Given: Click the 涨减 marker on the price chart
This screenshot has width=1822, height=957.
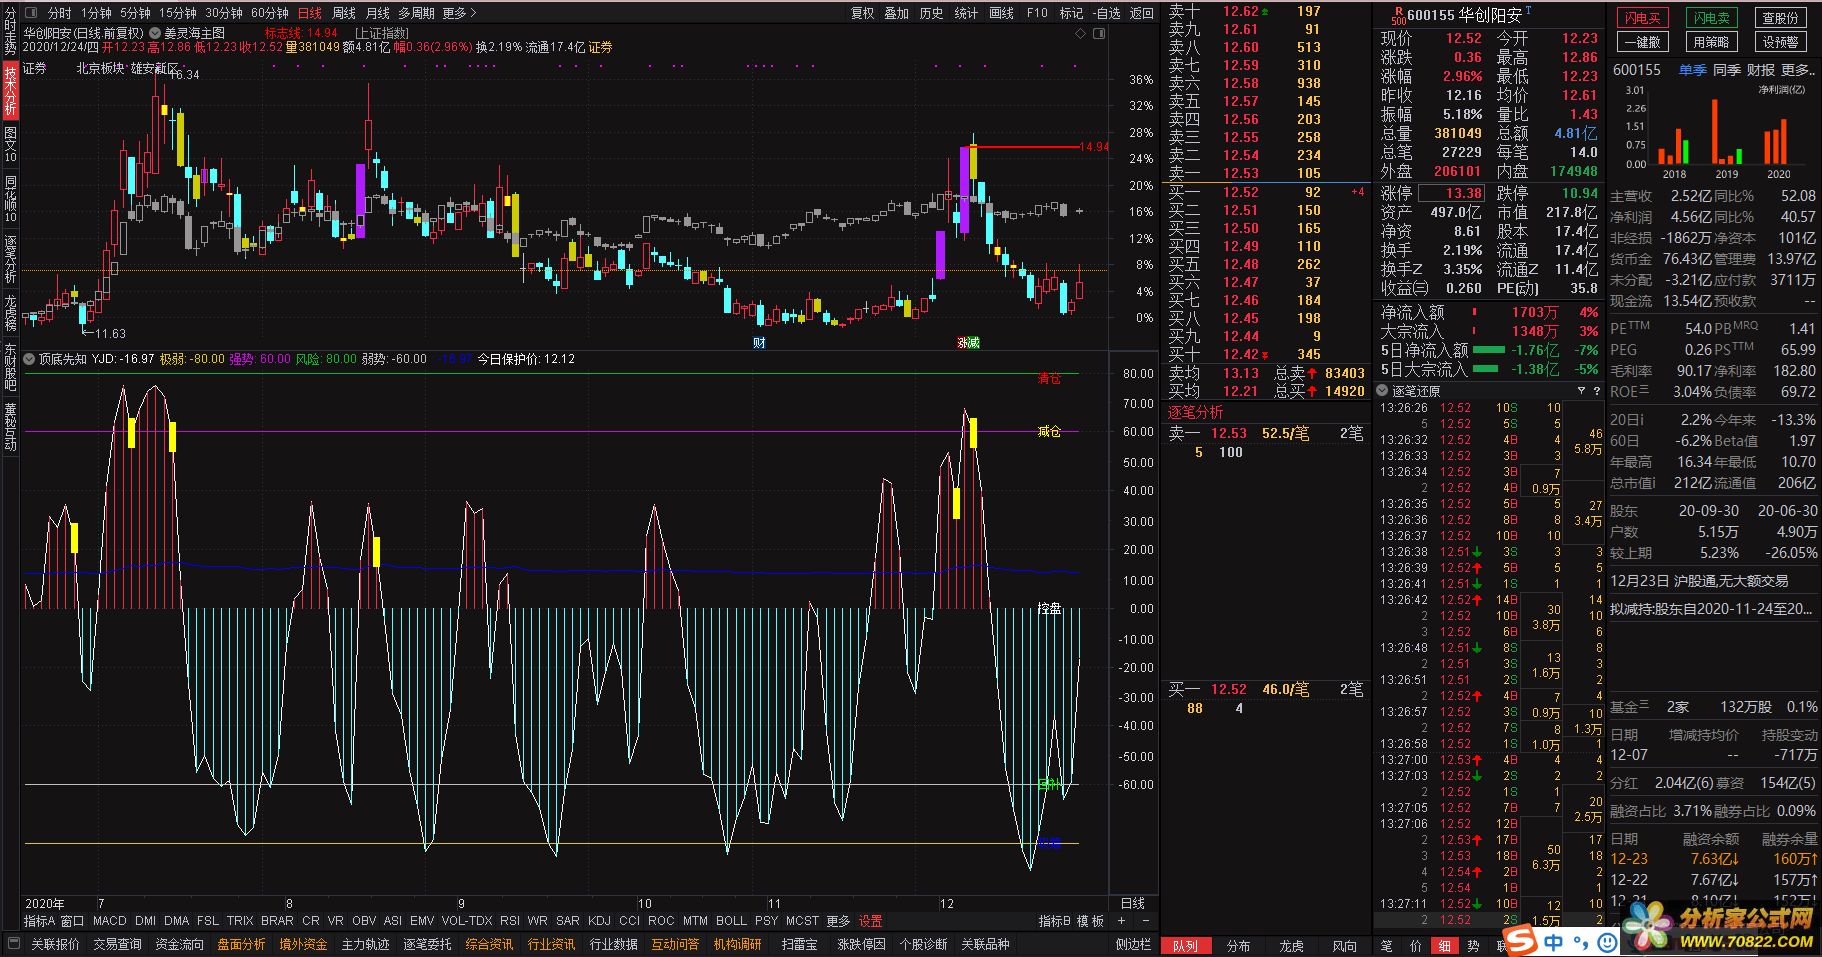Looking at the screenshot, I should [x=968, y=343].
